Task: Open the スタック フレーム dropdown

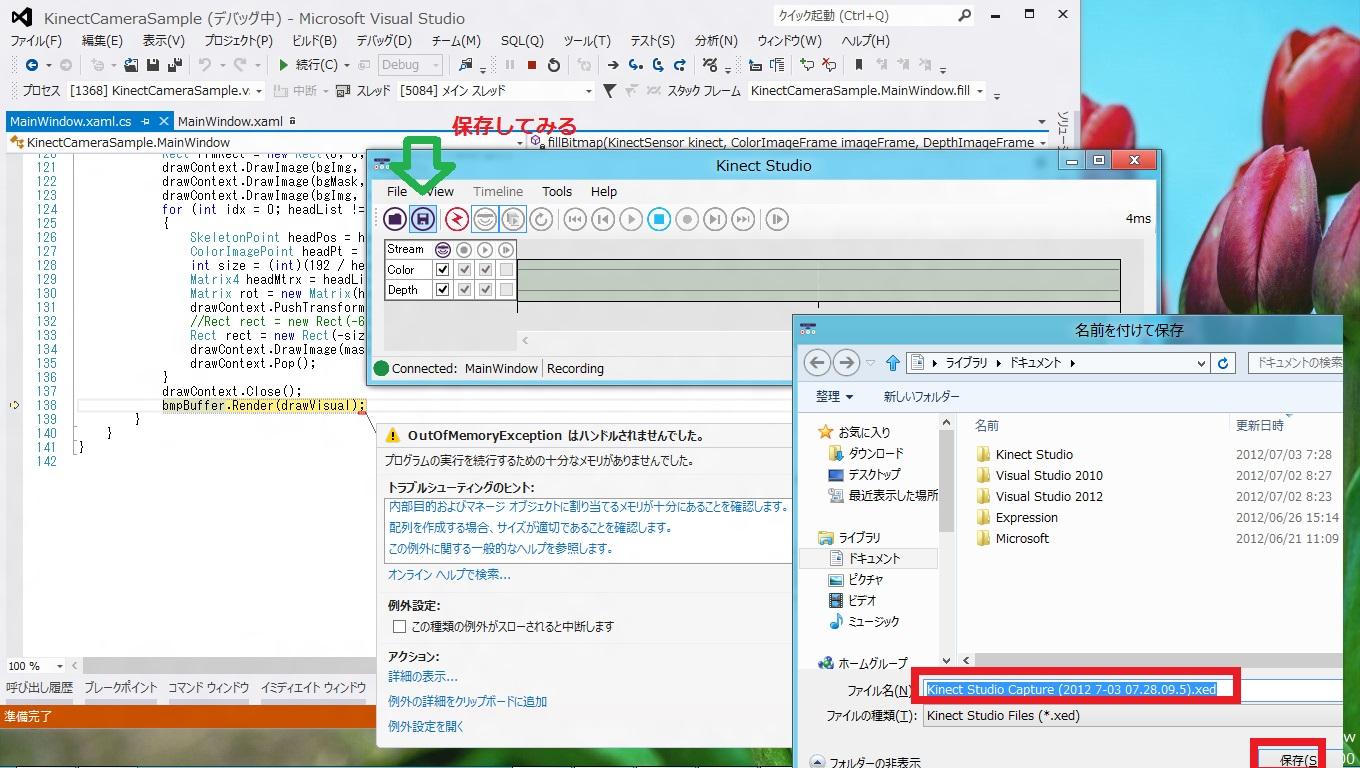Action: click(x=866, y=91)
